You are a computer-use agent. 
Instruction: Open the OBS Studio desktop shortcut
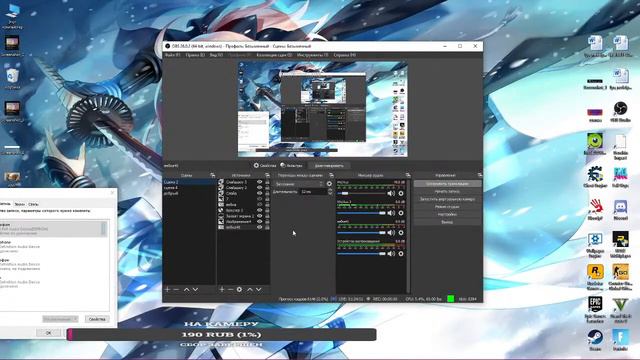click(620, 112)
